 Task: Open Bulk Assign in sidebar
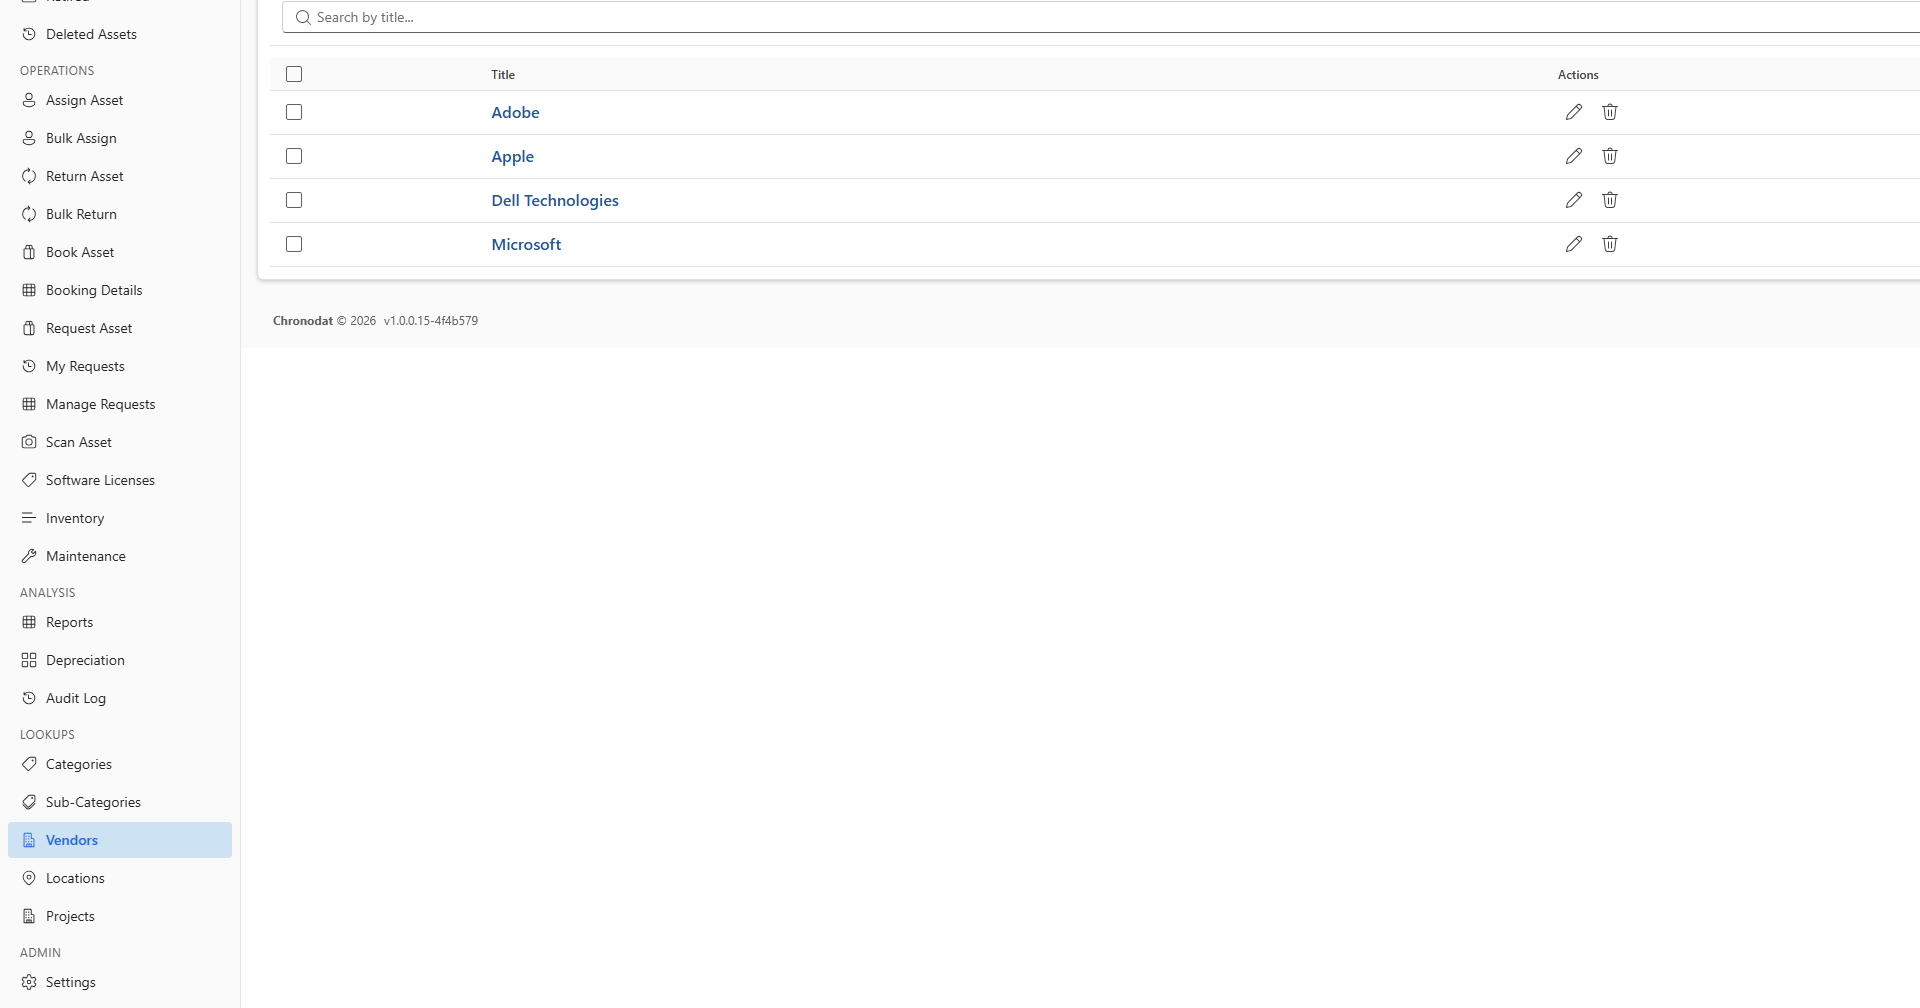(120, 138)
